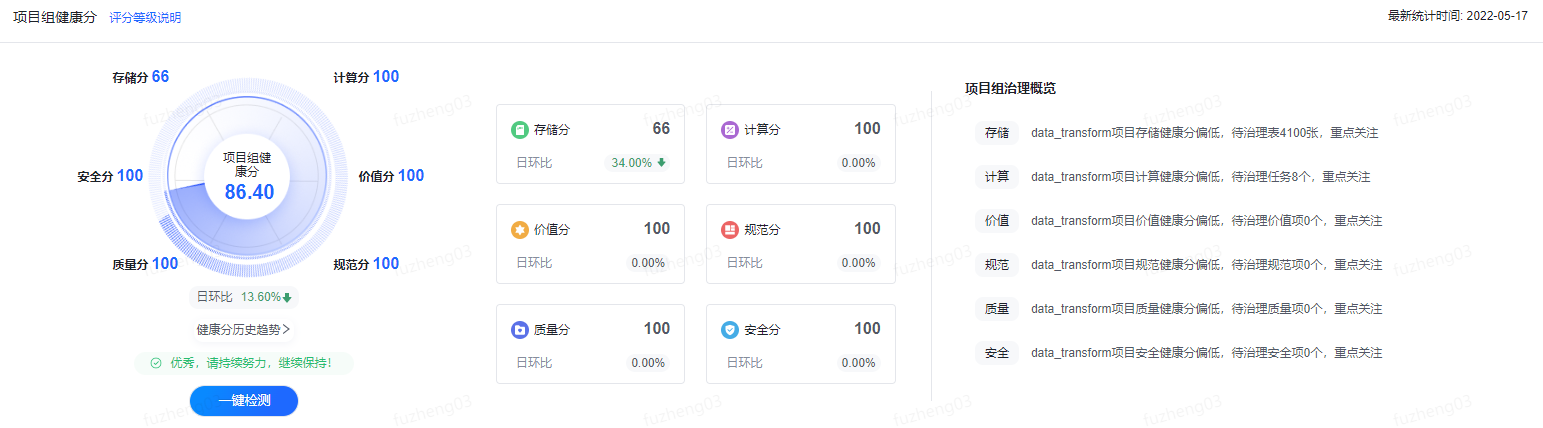
Task: Open the 评分等级说明 link
Action: [x=145, y=18]
